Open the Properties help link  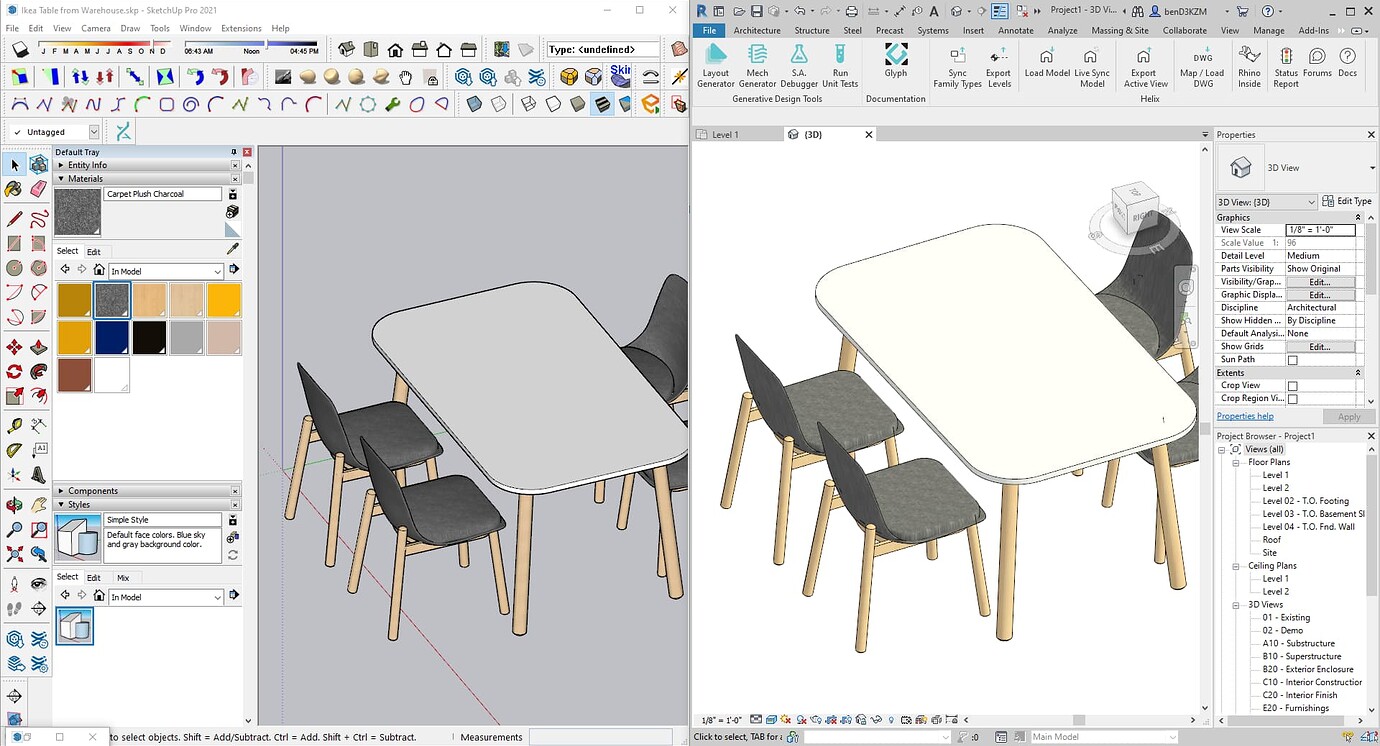coord(1245,416)
